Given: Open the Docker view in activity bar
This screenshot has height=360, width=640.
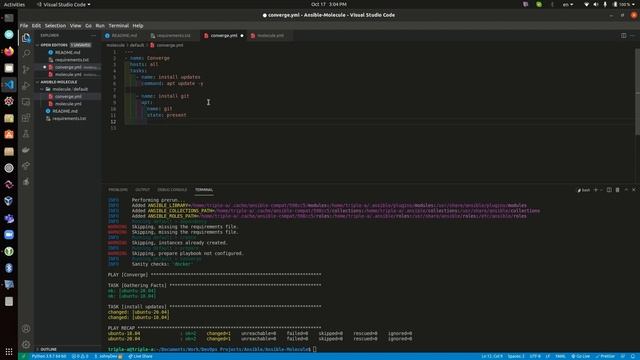Looking at the screenshot, I should [26, 150].
